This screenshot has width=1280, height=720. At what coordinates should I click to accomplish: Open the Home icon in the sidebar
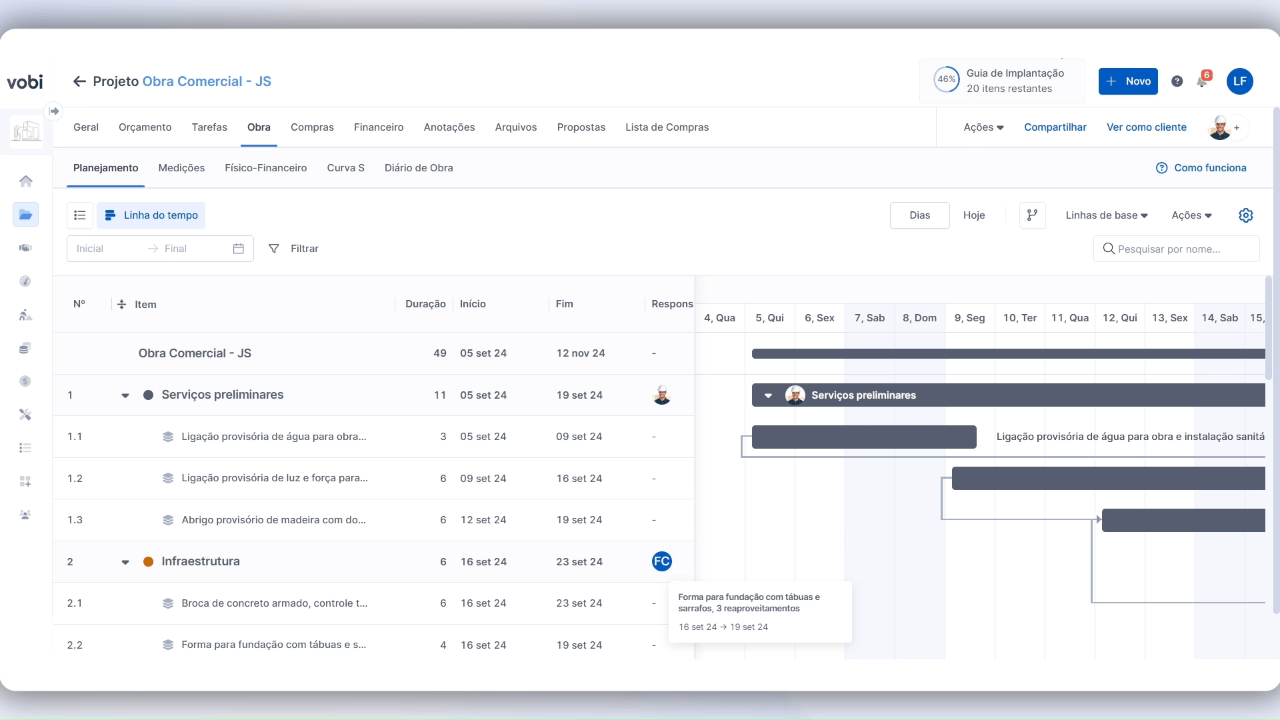[x=26, y=181]
